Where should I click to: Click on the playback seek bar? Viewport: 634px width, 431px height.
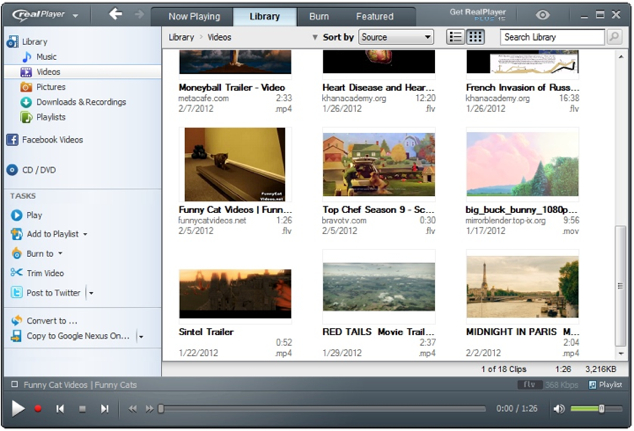coord(322,409)
